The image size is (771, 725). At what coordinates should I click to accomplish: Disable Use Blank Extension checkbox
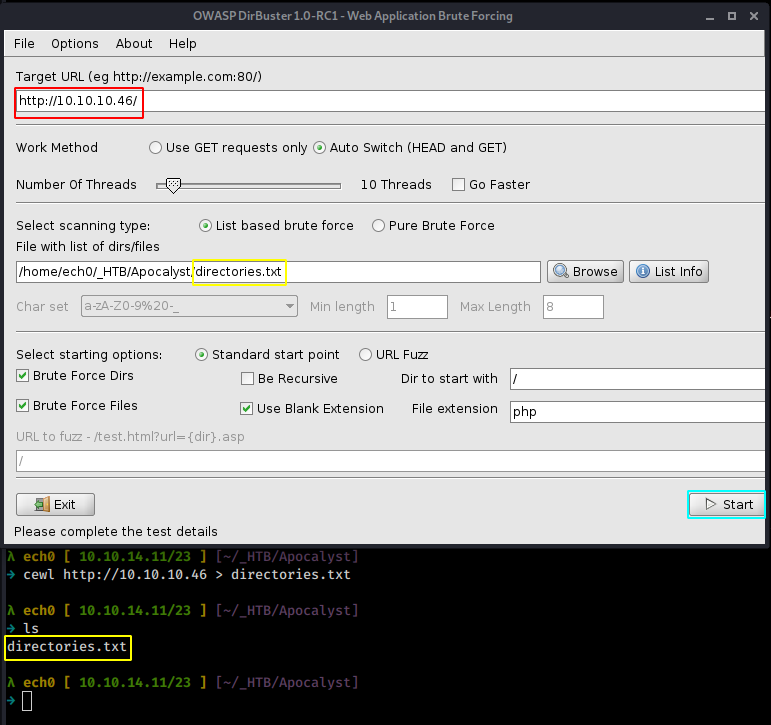click(247, 409)
